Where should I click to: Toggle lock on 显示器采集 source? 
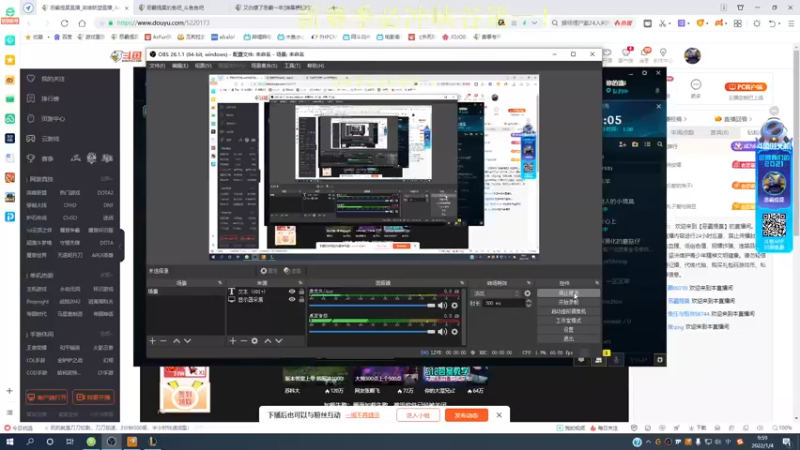[x=302, y=299]
